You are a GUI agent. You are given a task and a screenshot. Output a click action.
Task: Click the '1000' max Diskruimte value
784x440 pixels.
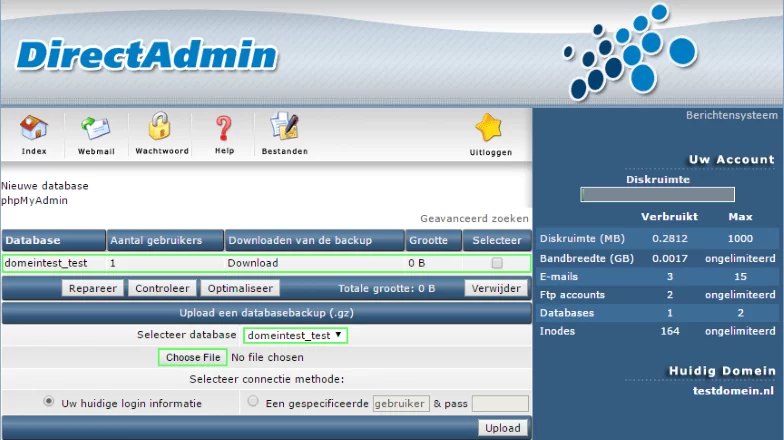coord(740,238)
